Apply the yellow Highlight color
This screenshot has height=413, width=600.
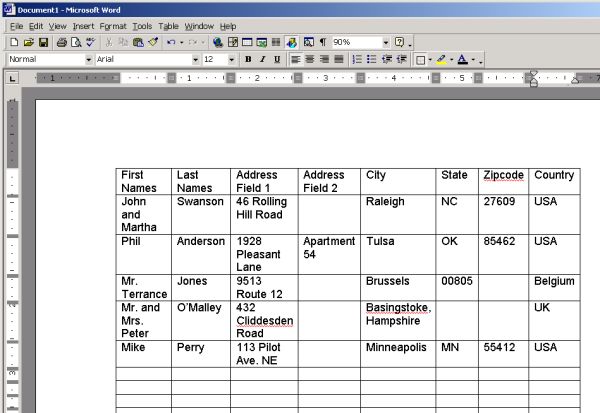[441, 60]
